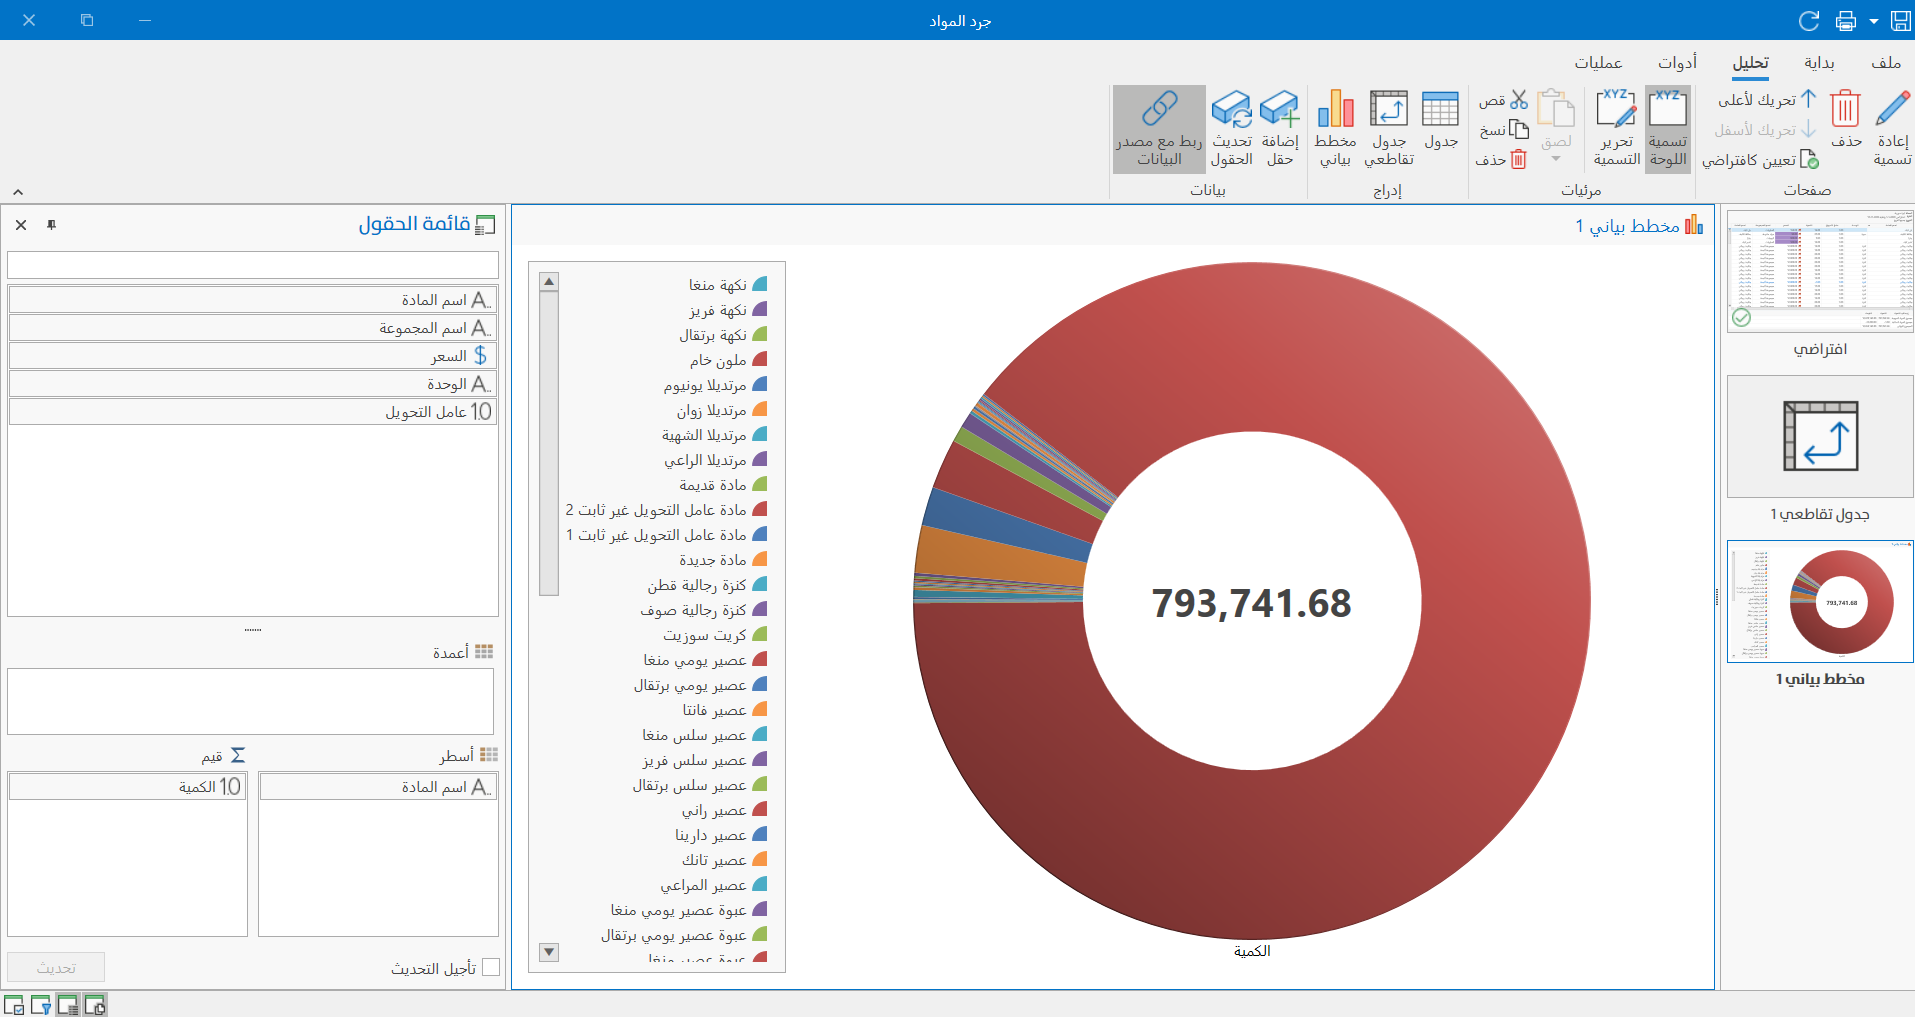1915x1017 pixels.
Task: Collapse the ribbon with the chevron arrow
Action: pyautogui.click(x=17, y=191)
